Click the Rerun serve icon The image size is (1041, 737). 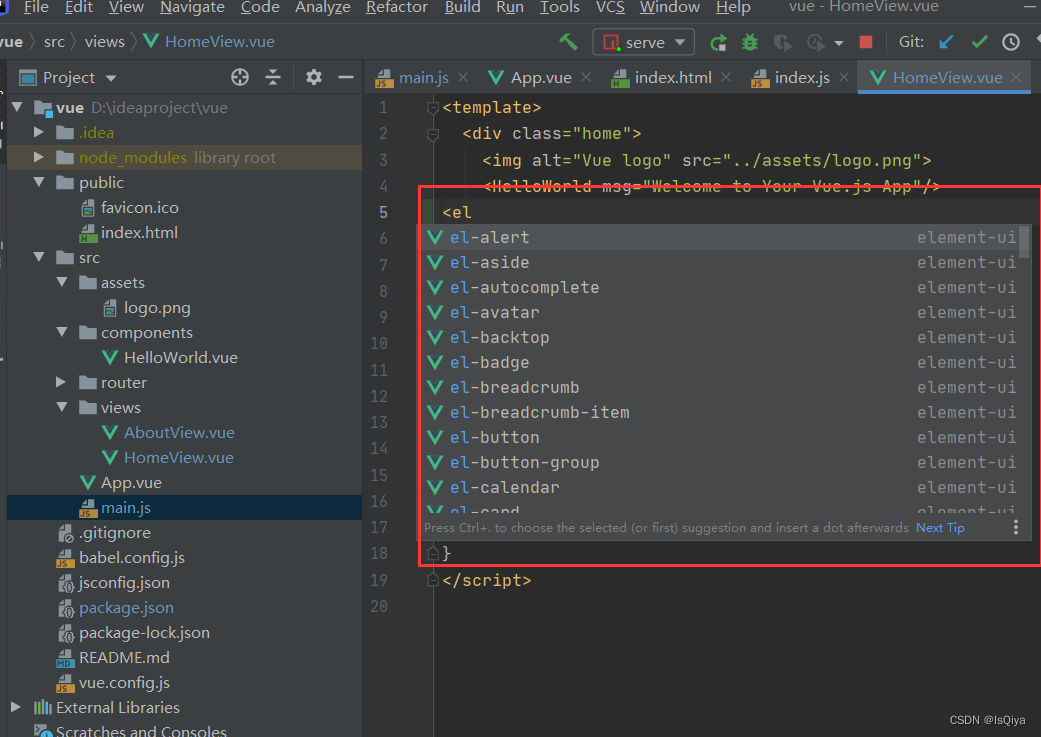point(718,42)
